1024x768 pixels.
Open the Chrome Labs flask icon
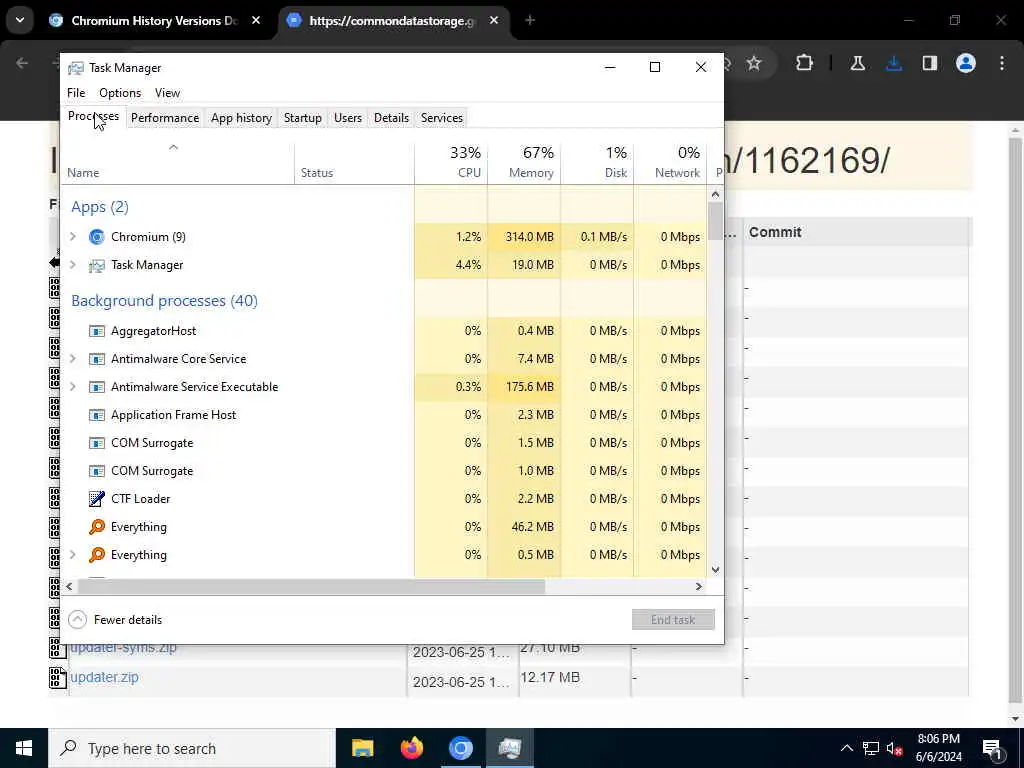pos(857,63)
